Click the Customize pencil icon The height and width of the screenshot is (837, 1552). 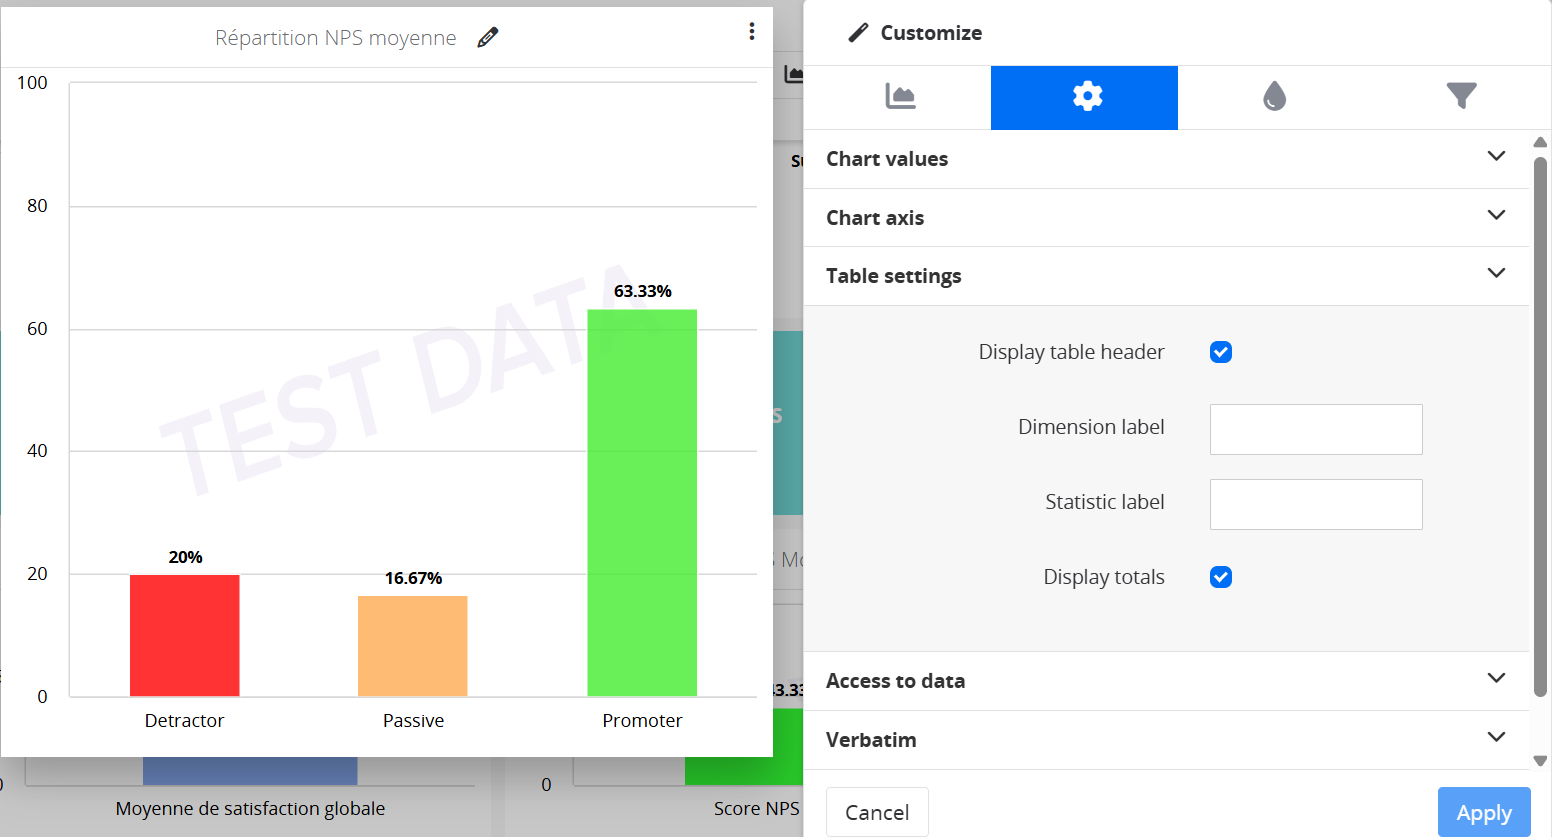pos(858,33)
